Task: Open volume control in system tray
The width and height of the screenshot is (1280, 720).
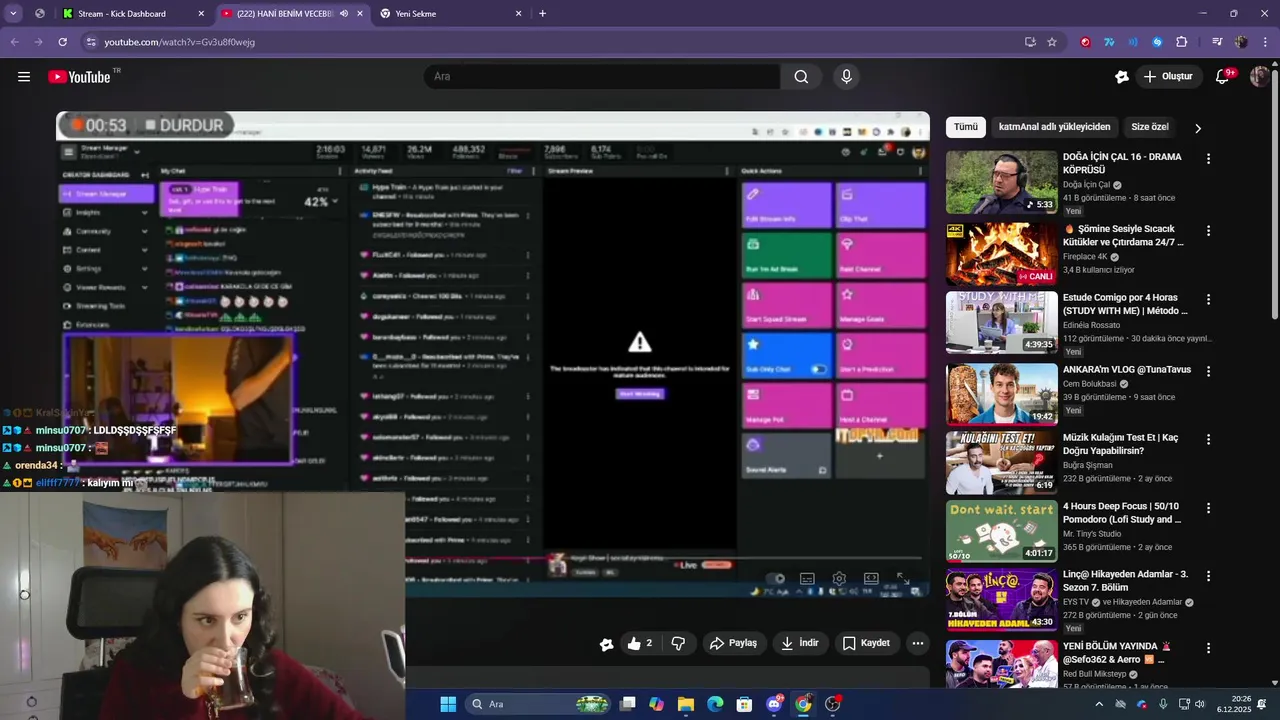Action: point(1199,704)
